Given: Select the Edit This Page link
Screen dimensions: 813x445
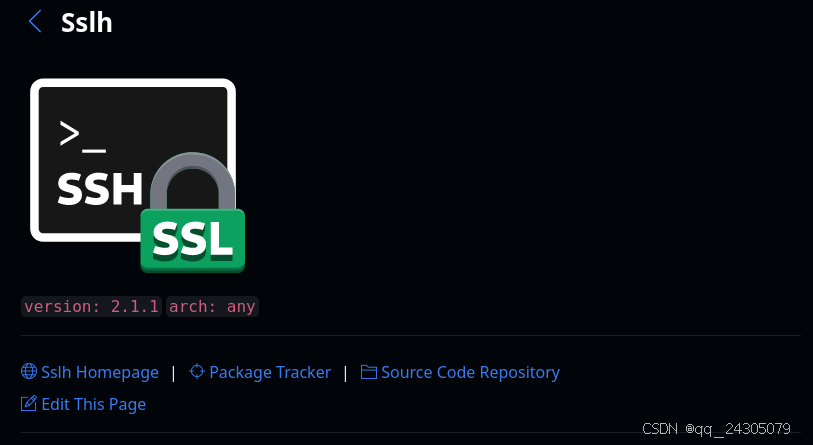Looking at the screenshot, I should [94, 405].
